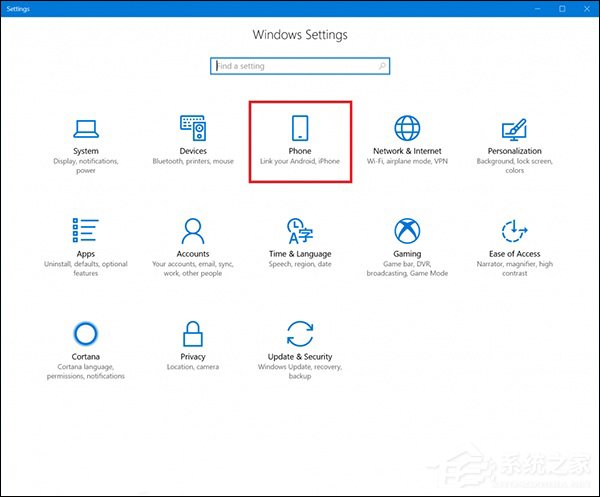The width and height of the screenshot is (600, 497).
Task: Open the Apps list icon
Action: pyautogui.click(x=86, y=230)
